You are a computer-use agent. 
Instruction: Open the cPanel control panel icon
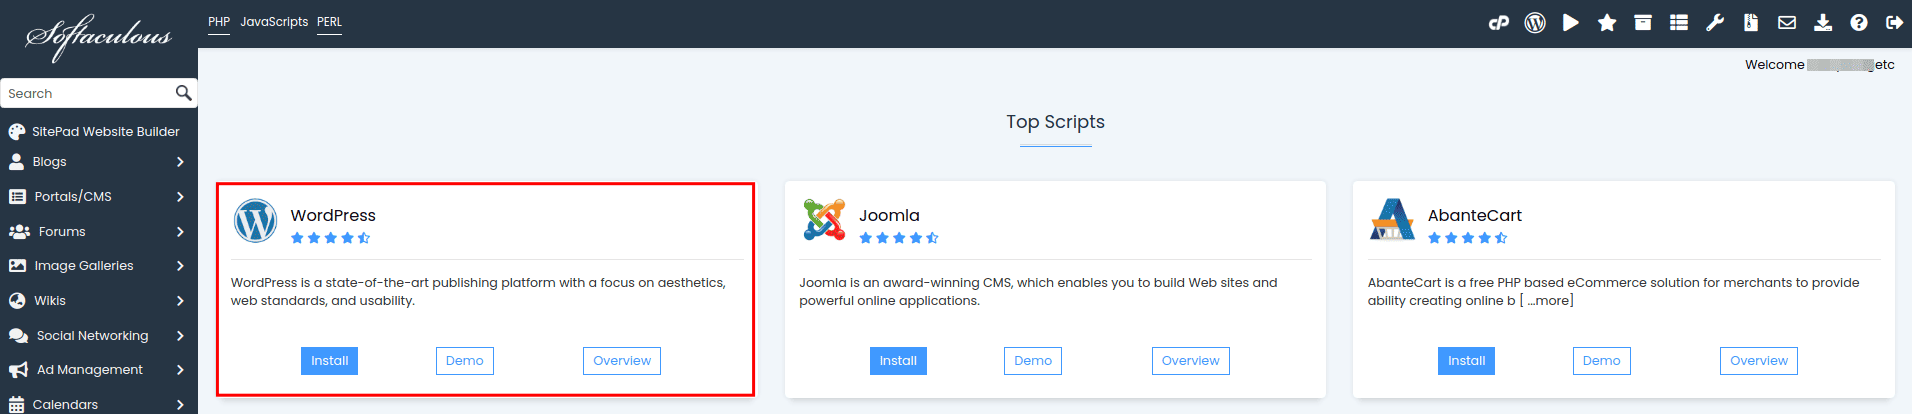1498,22
